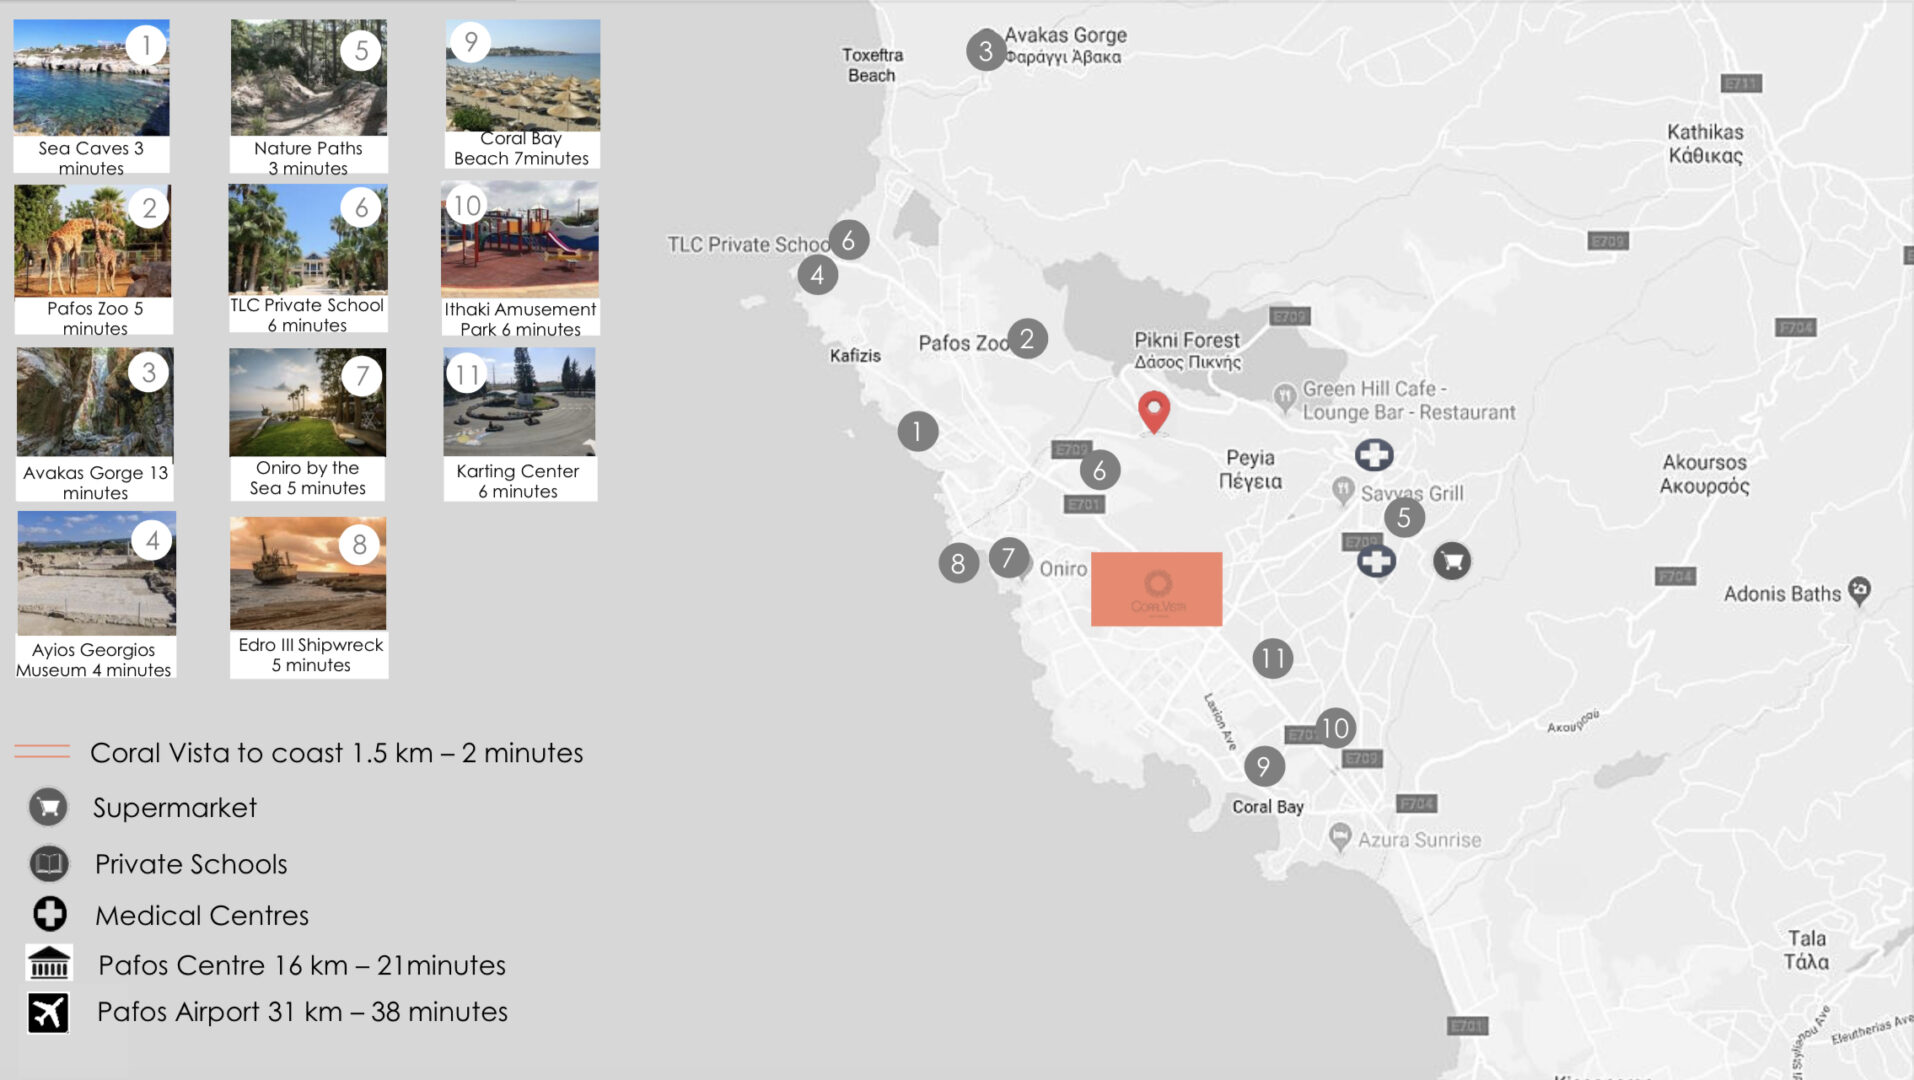1914x1080 pixels.
Task: Click map marker 11 for Karting Center
Action: [1272, 658]
